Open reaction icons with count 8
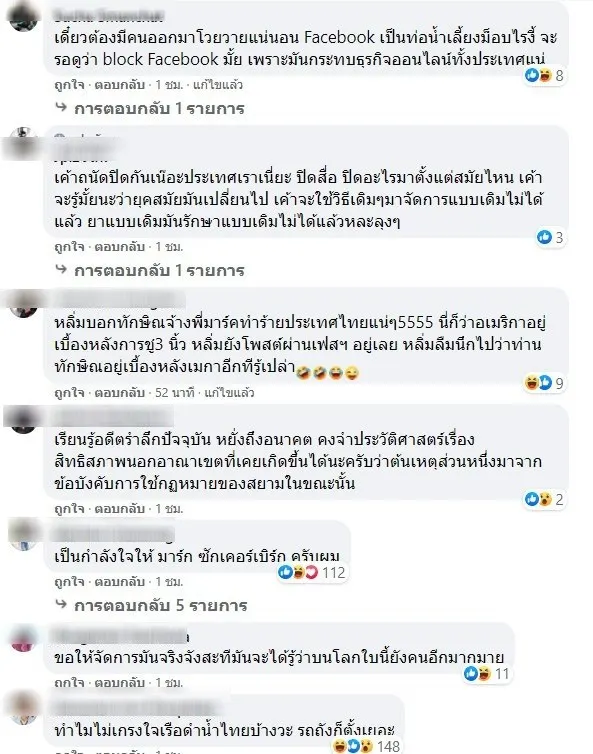593x754 pixels. point(544,75)
